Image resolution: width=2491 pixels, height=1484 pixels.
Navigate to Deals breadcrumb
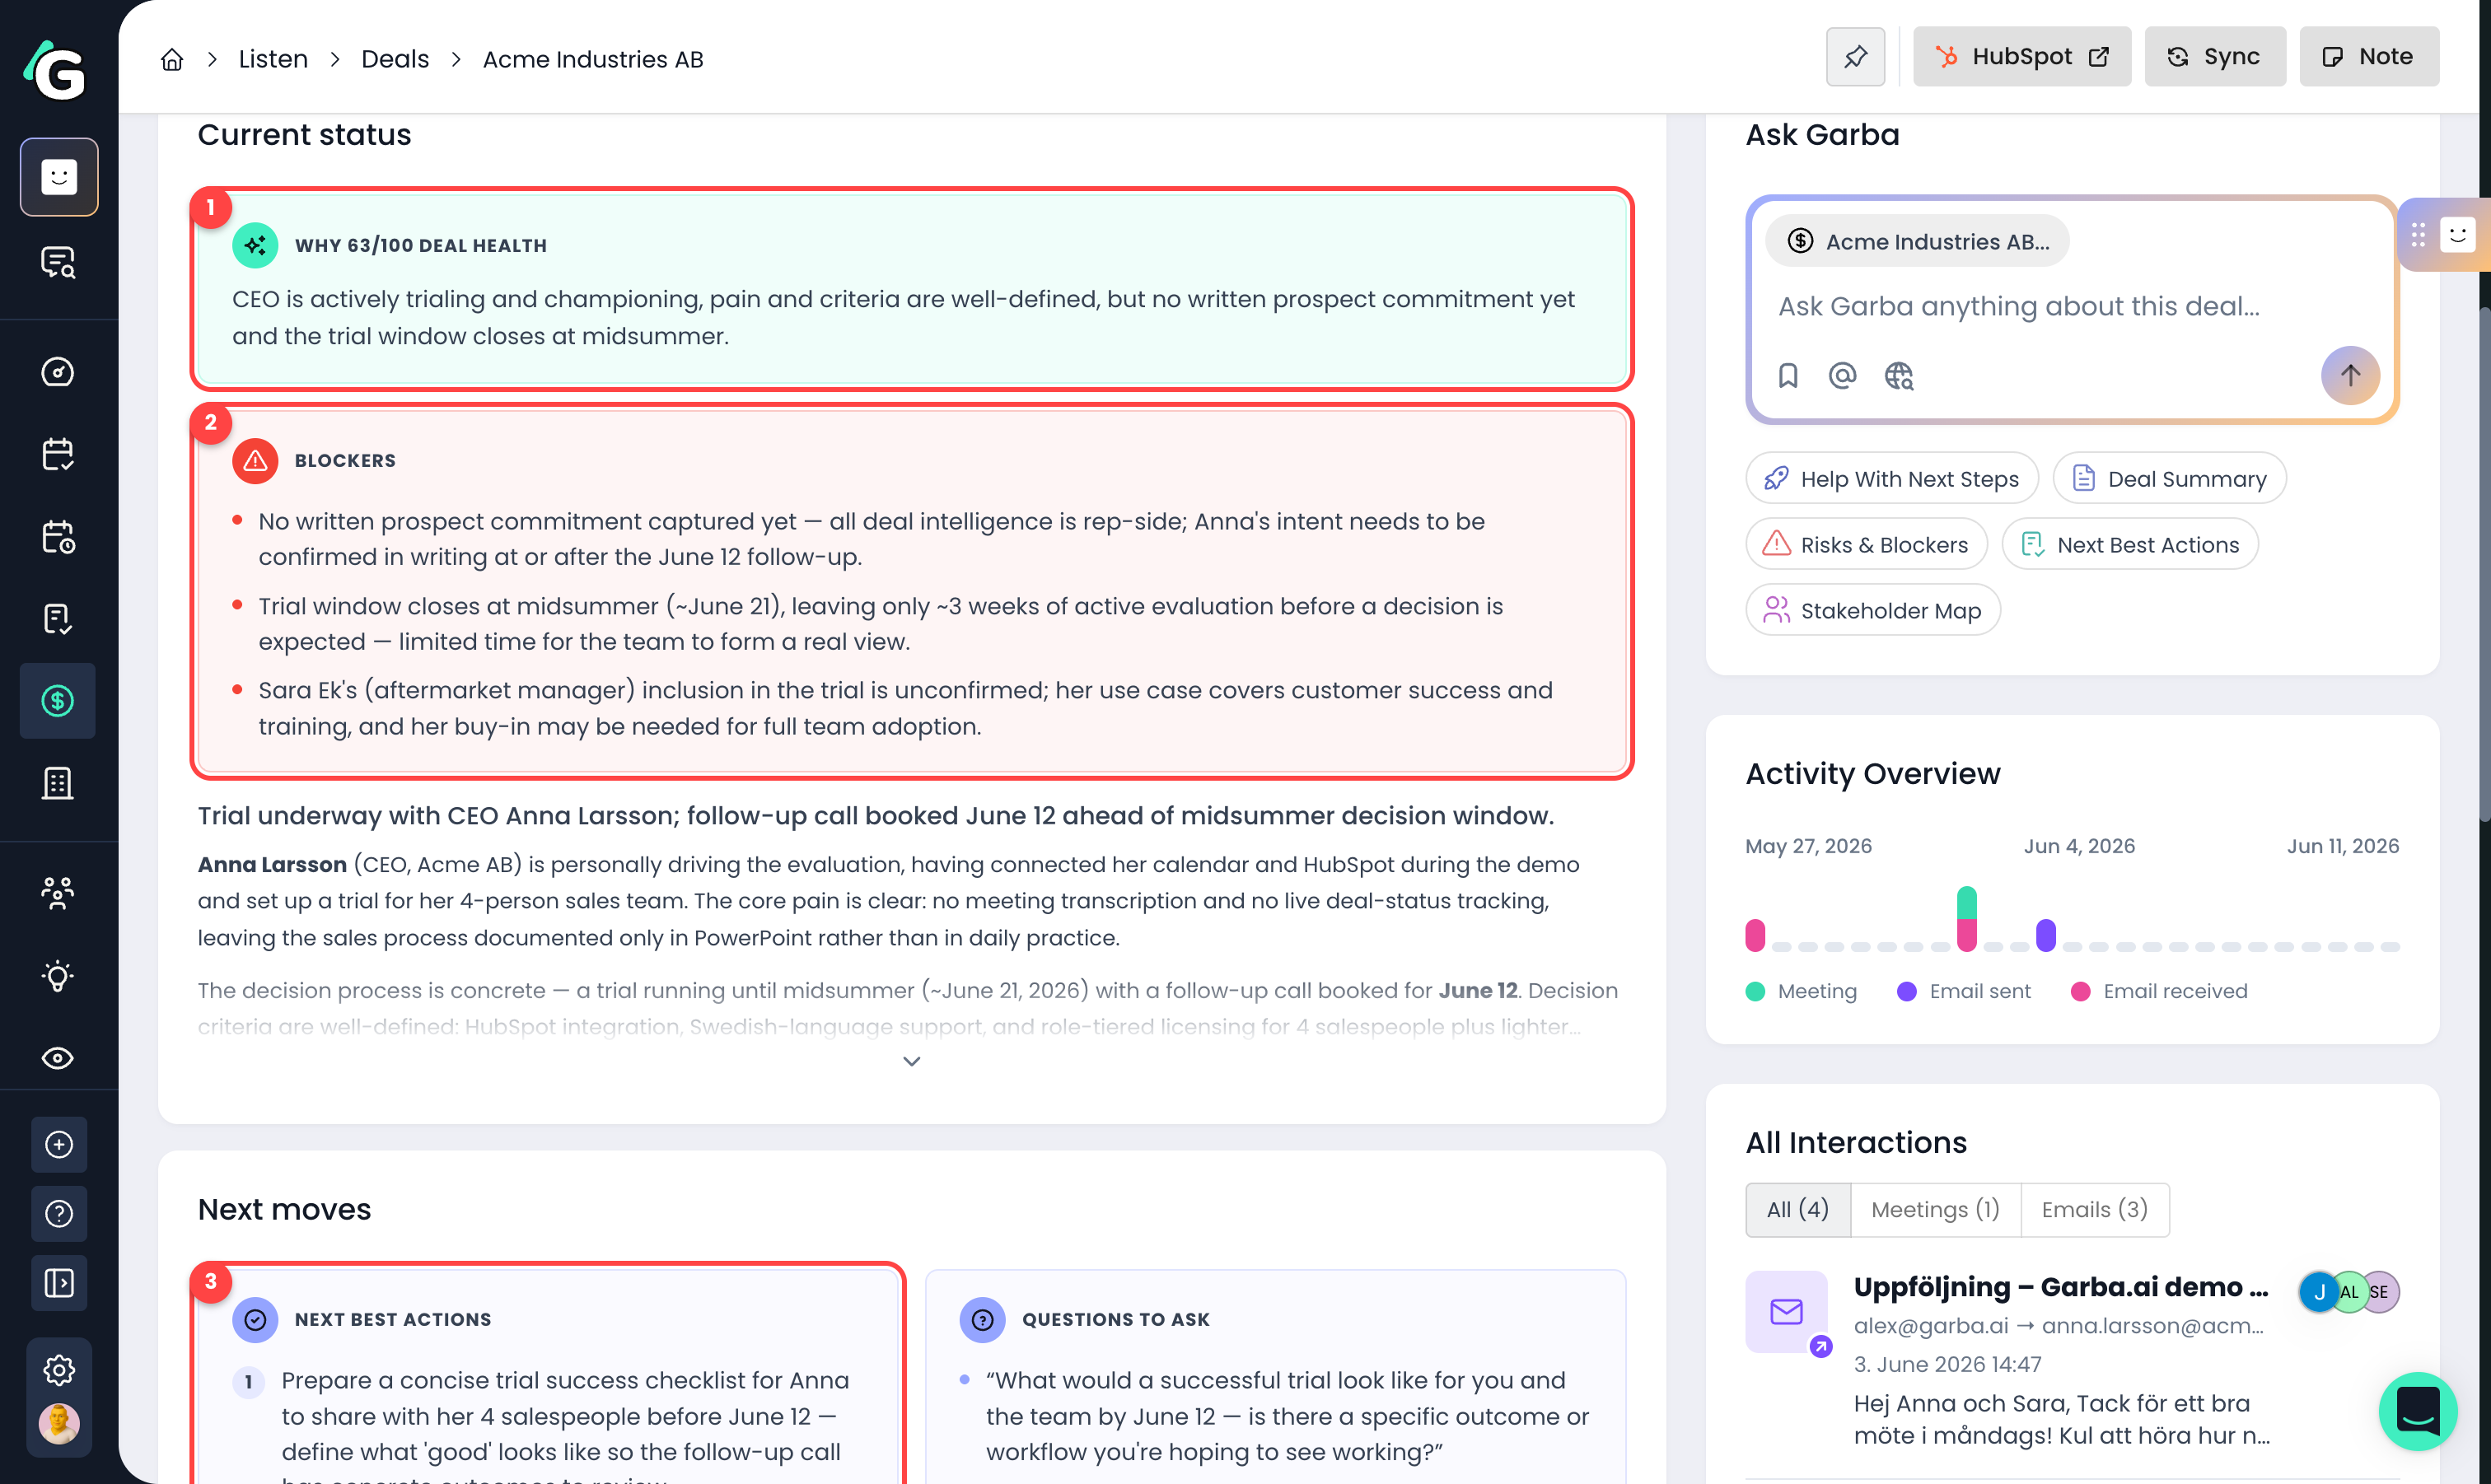[x=395, y=59]
